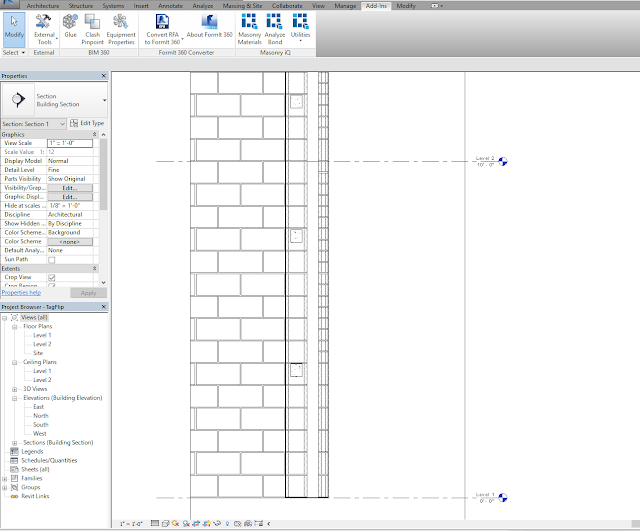Viewport: 640px width, 531px height.
Task: Click the section type preview icon
Action: [18, 100]
